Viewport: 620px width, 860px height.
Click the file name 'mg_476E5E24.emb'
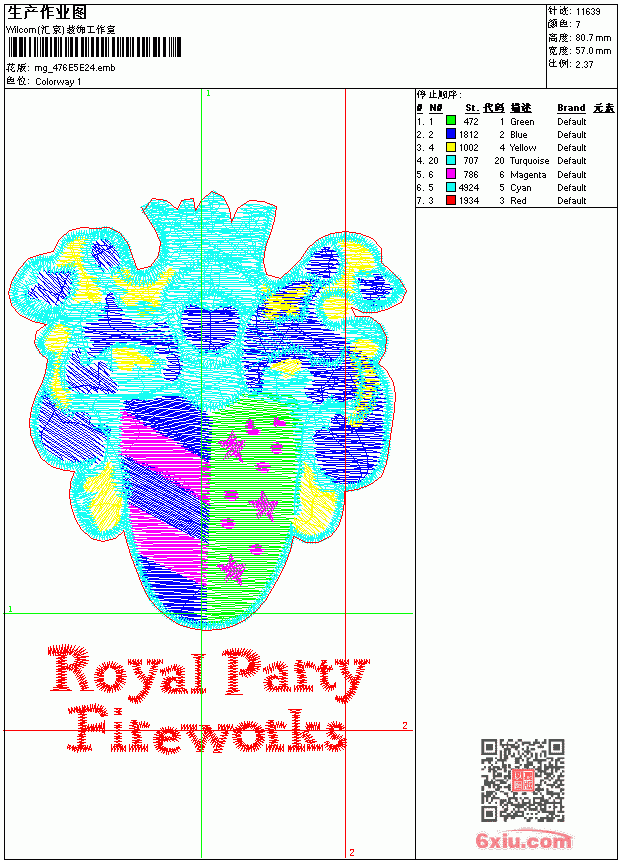(x=75, y=67)
